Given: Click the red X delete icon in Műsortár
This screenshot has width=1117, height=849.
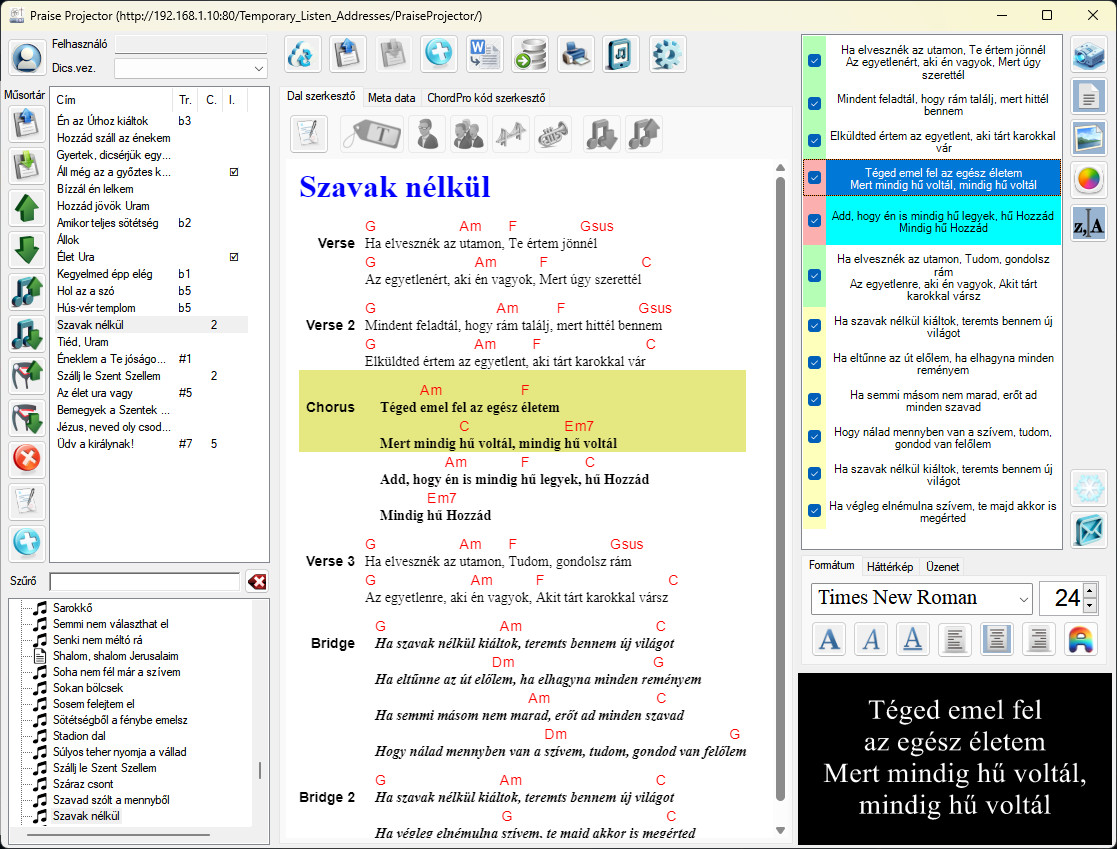Looking at the screenshot, I should [x=27, y=459].
